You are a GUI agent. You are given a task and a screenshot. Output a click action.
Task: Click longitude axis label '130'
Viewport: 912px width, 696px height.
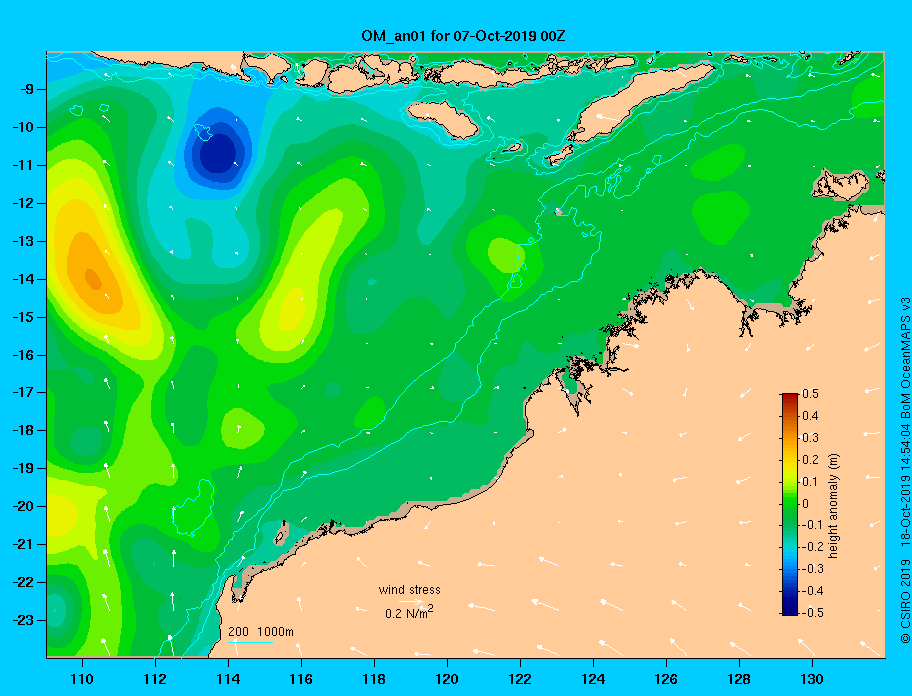click(812, 679)
